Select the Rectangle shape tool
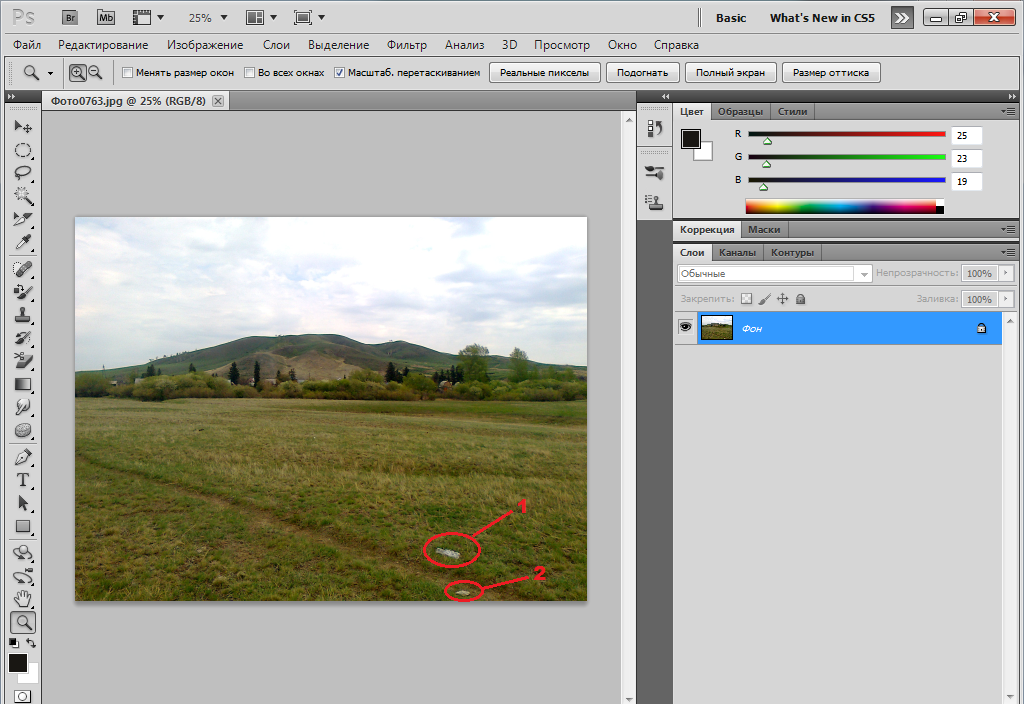The width and height of the screenshot is (1024, 704). [23, 526]
